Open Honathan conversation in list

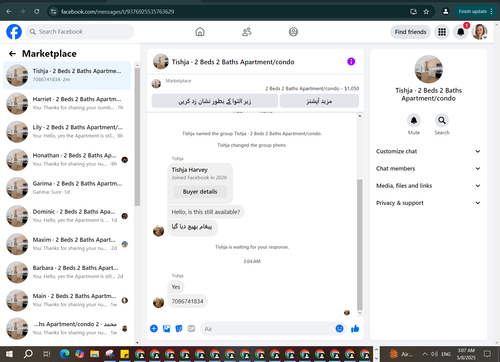pos(67,160)
